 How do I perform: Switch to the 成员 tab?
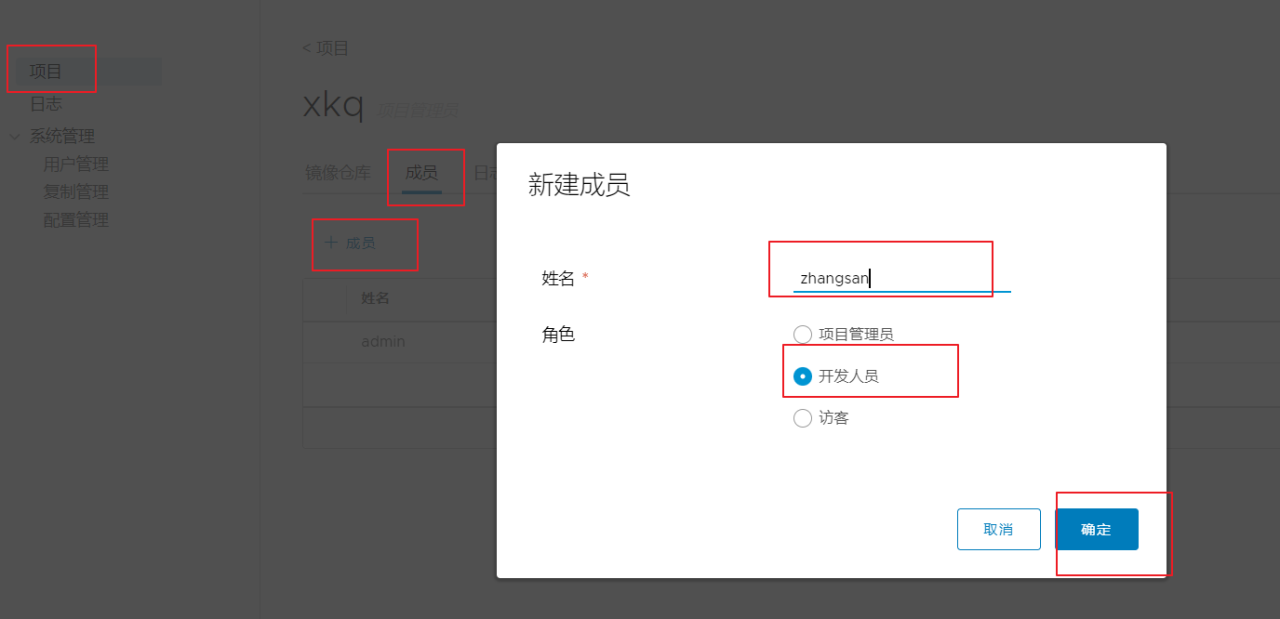tap(421, 173)
